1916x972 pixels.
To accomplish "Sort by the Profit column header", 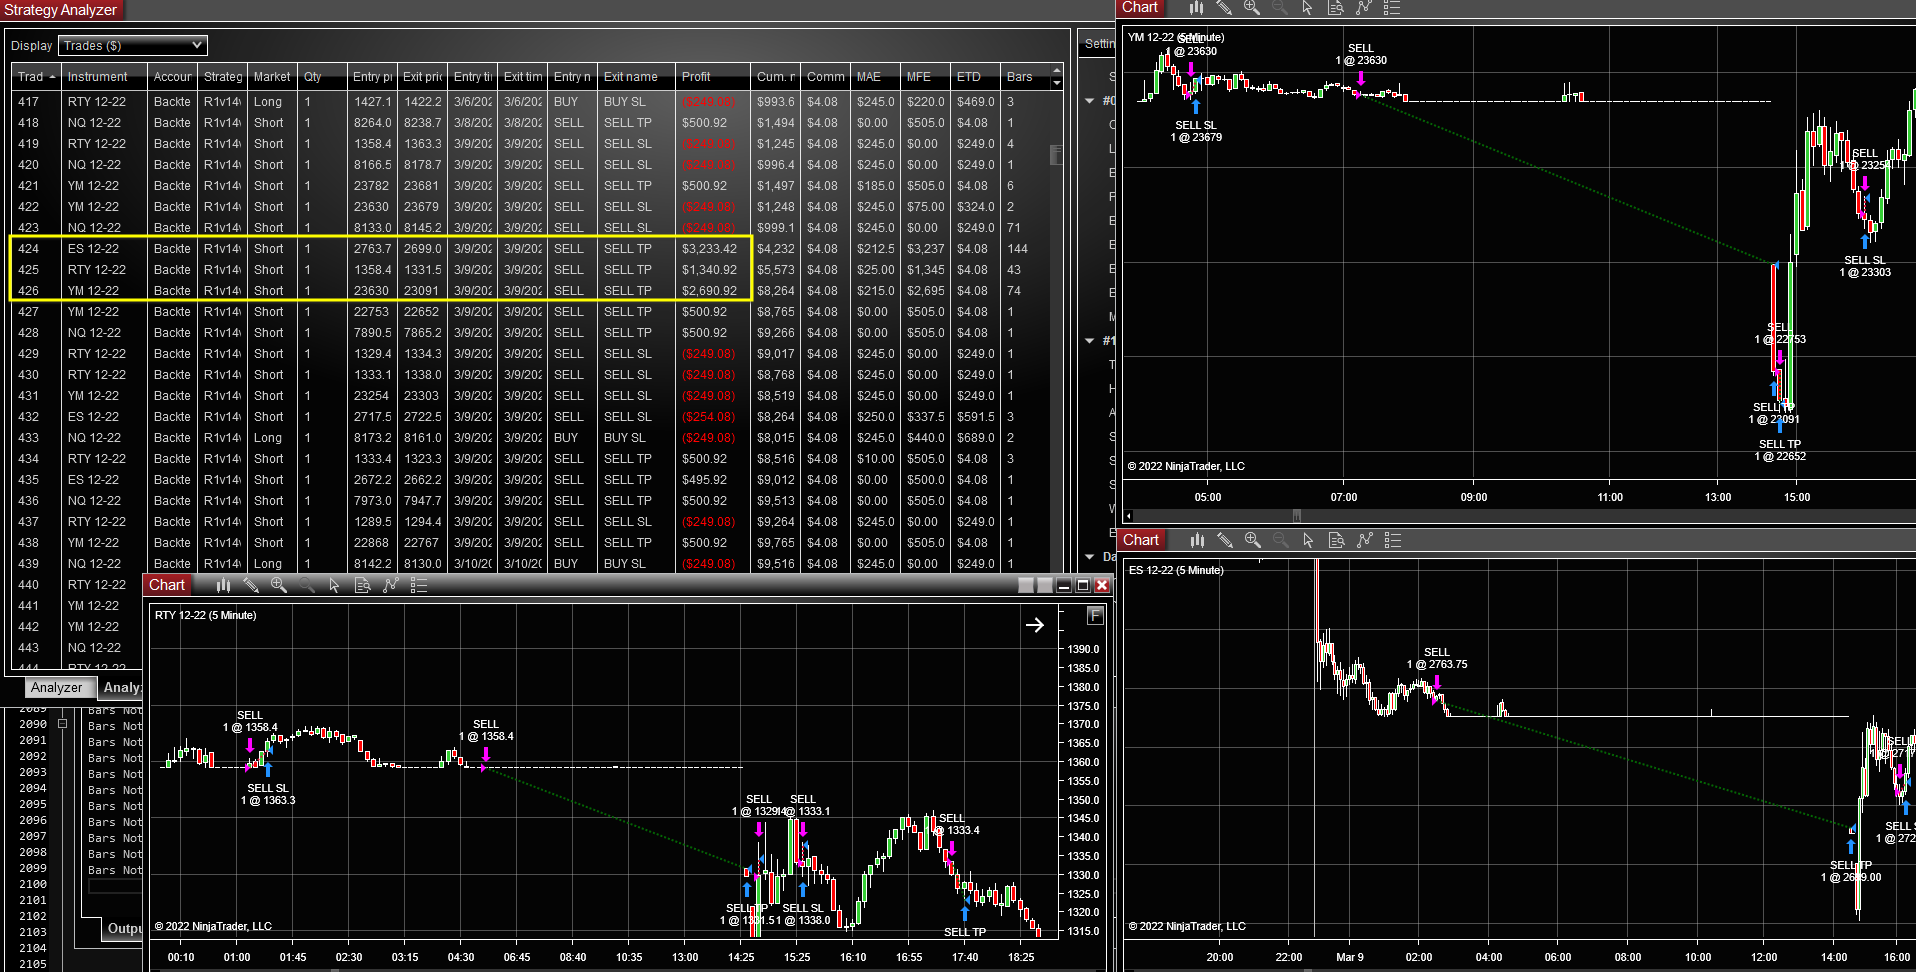I will click(x=713, y=77).
